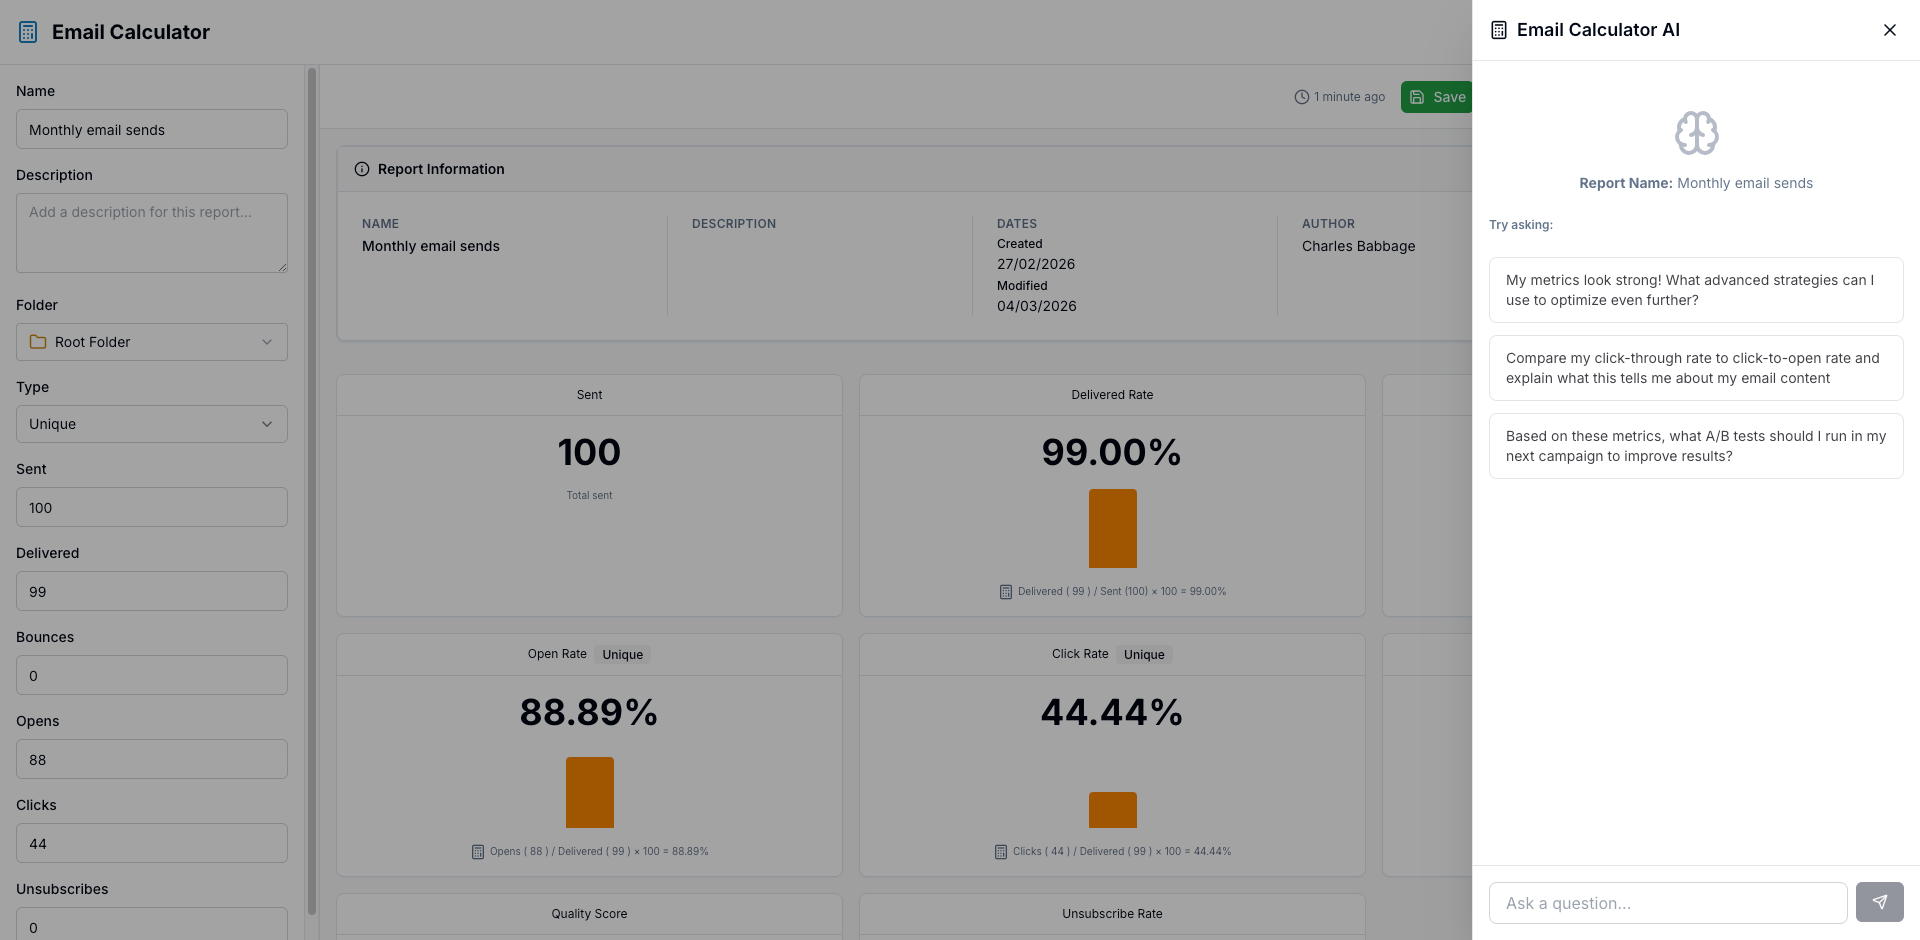The width and height of the screenshot is (1920, 940).
Task: Select the advanced strategies suggested question
Action: (x=1695, y=290)
